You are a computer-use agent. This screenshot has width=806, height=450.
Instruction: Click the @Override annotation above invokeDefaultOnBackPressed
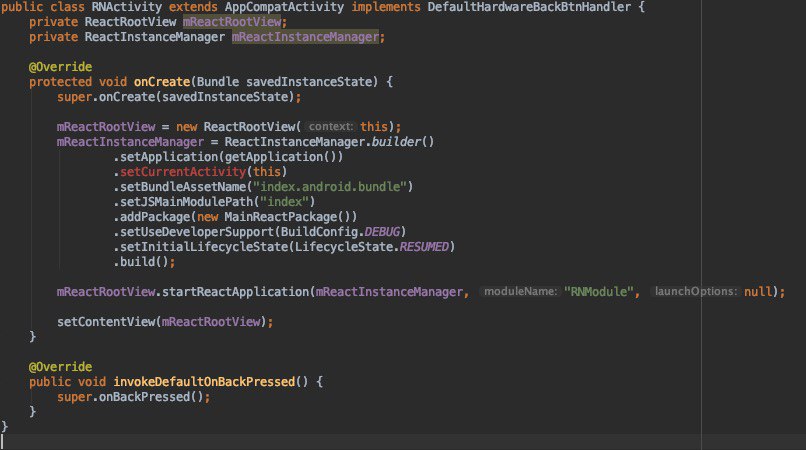tap(60, 367)
